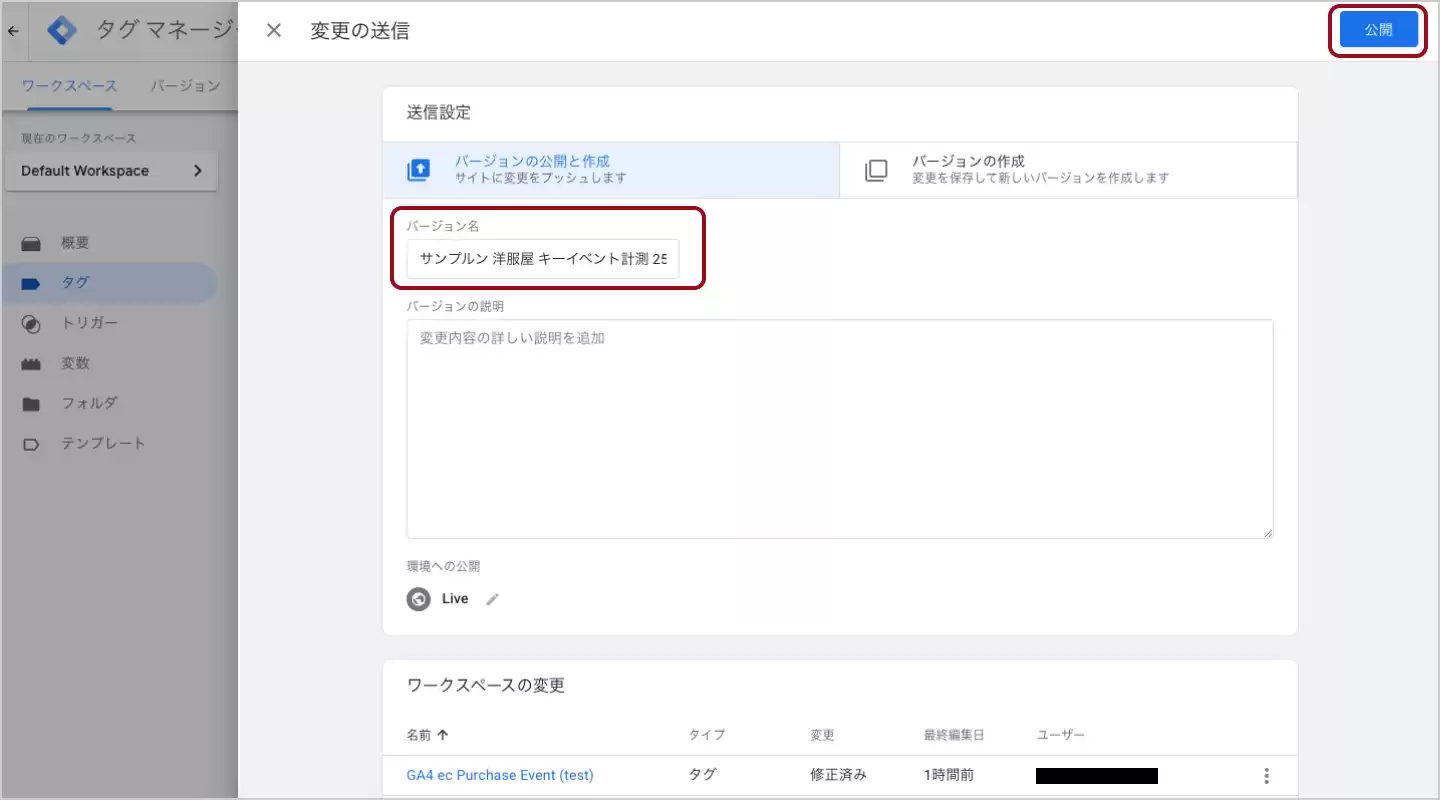Open 概要 in sidebar

click(76, 243)
